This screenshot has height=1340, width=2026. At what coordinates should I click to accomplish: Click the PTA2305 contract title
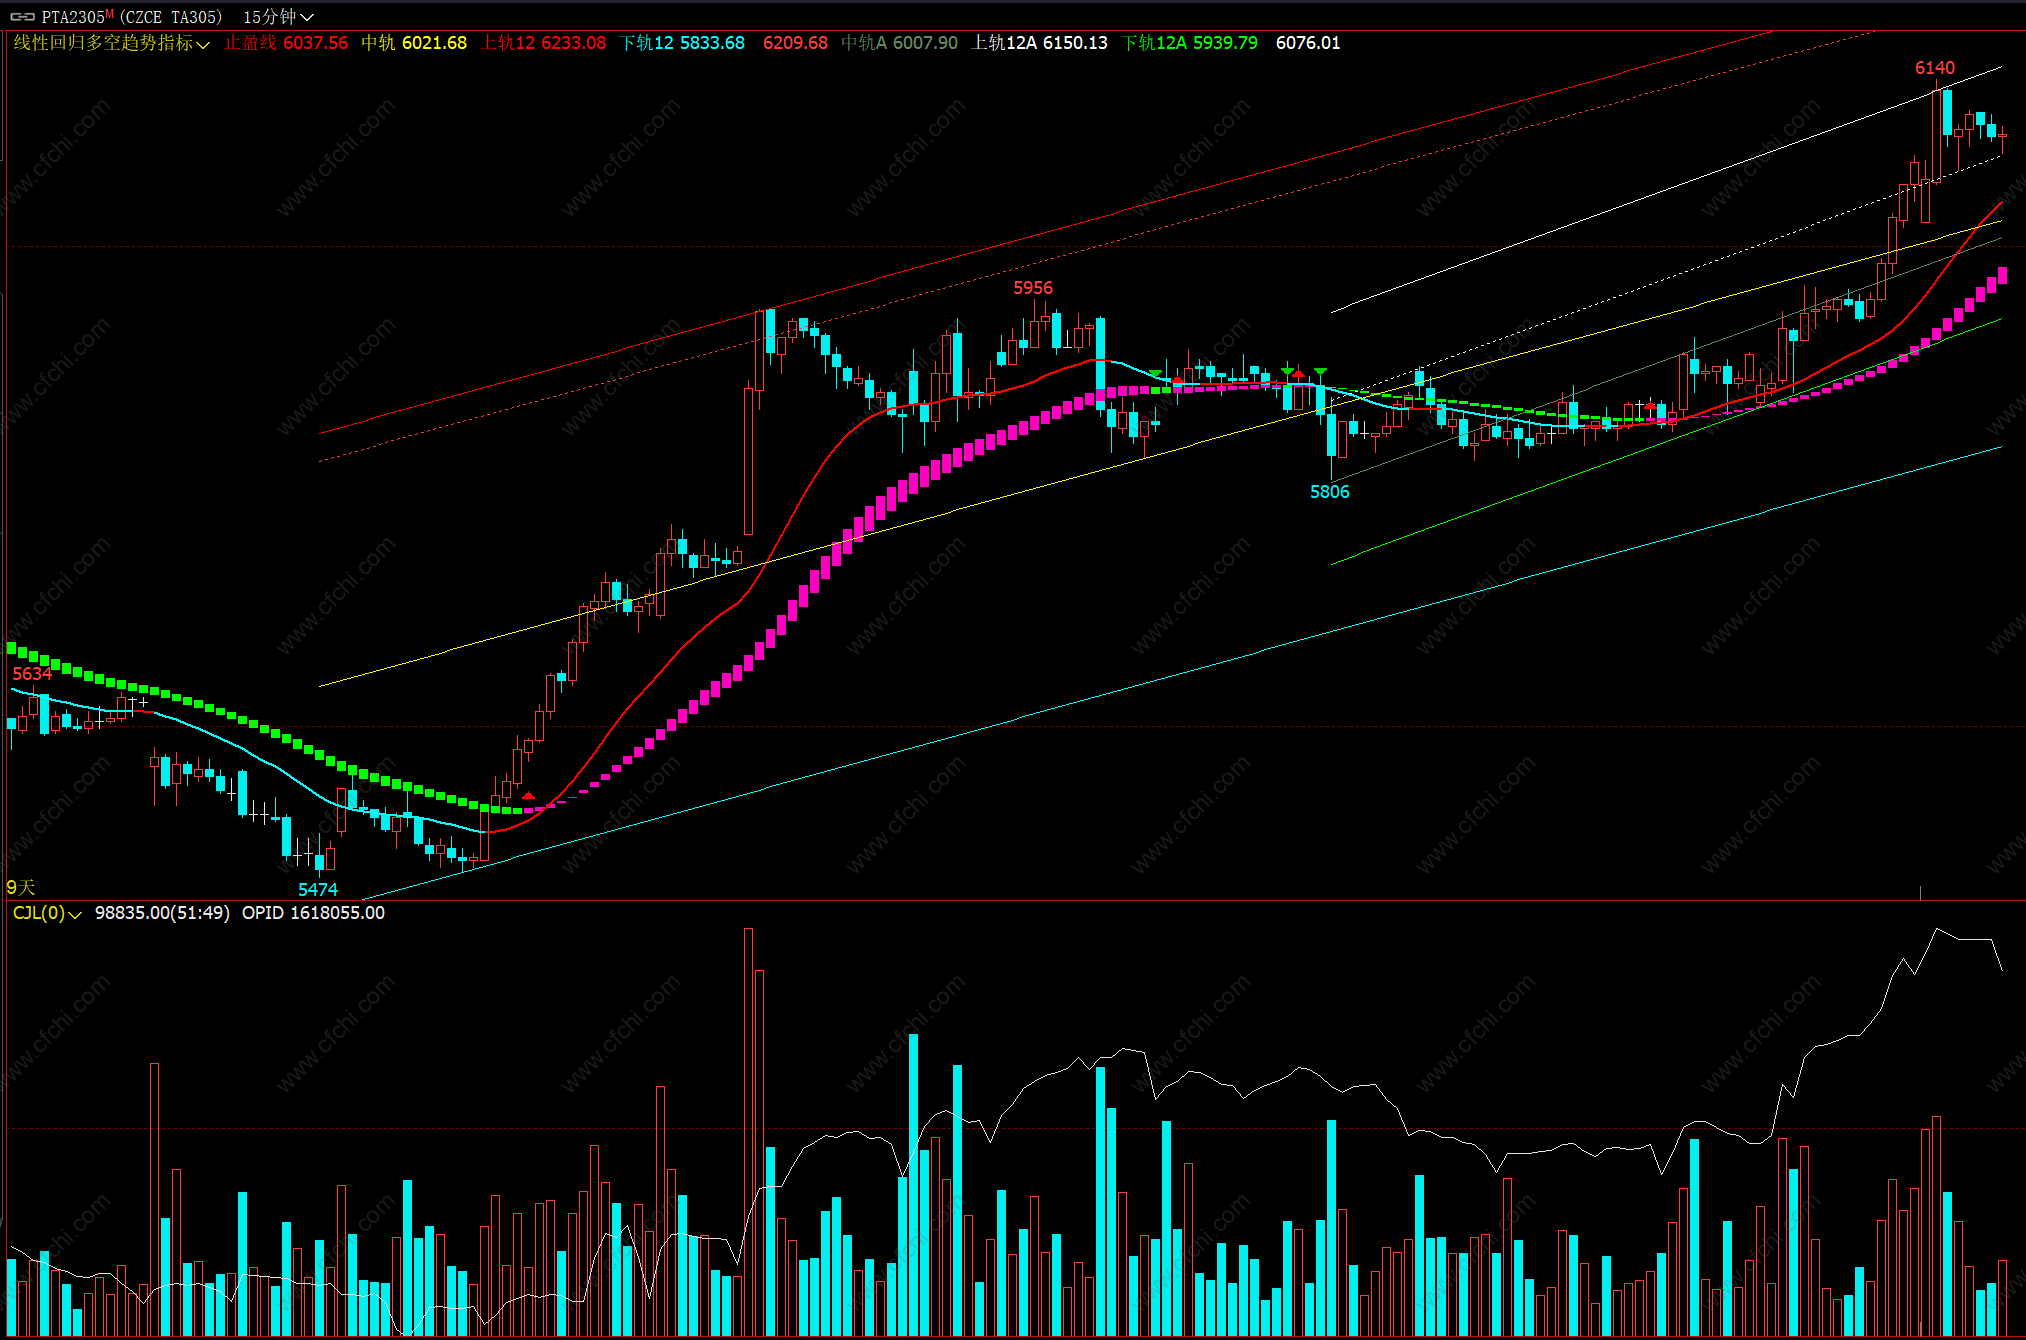click(73, 17)
